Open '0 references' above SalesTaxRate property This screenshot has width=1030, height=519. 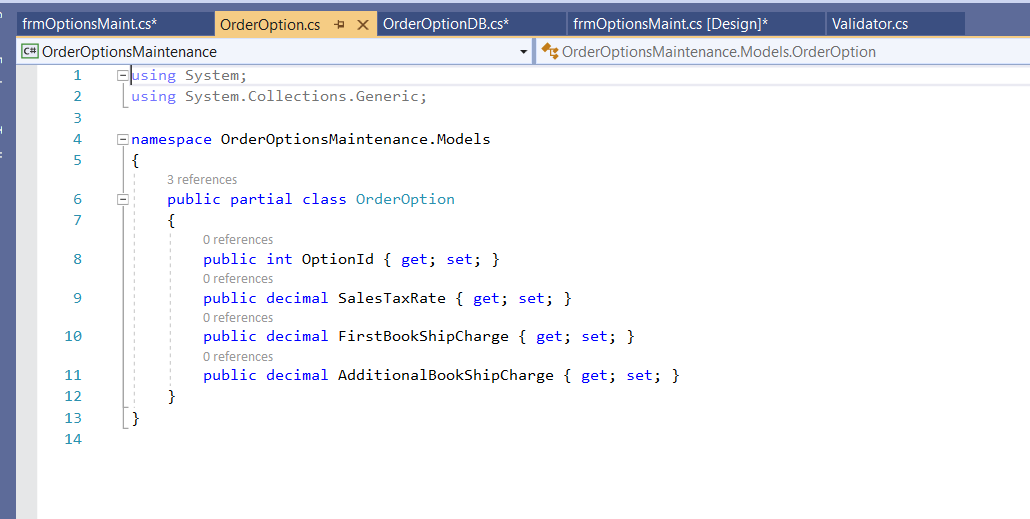pyautogui.click(x=238, y=279)
